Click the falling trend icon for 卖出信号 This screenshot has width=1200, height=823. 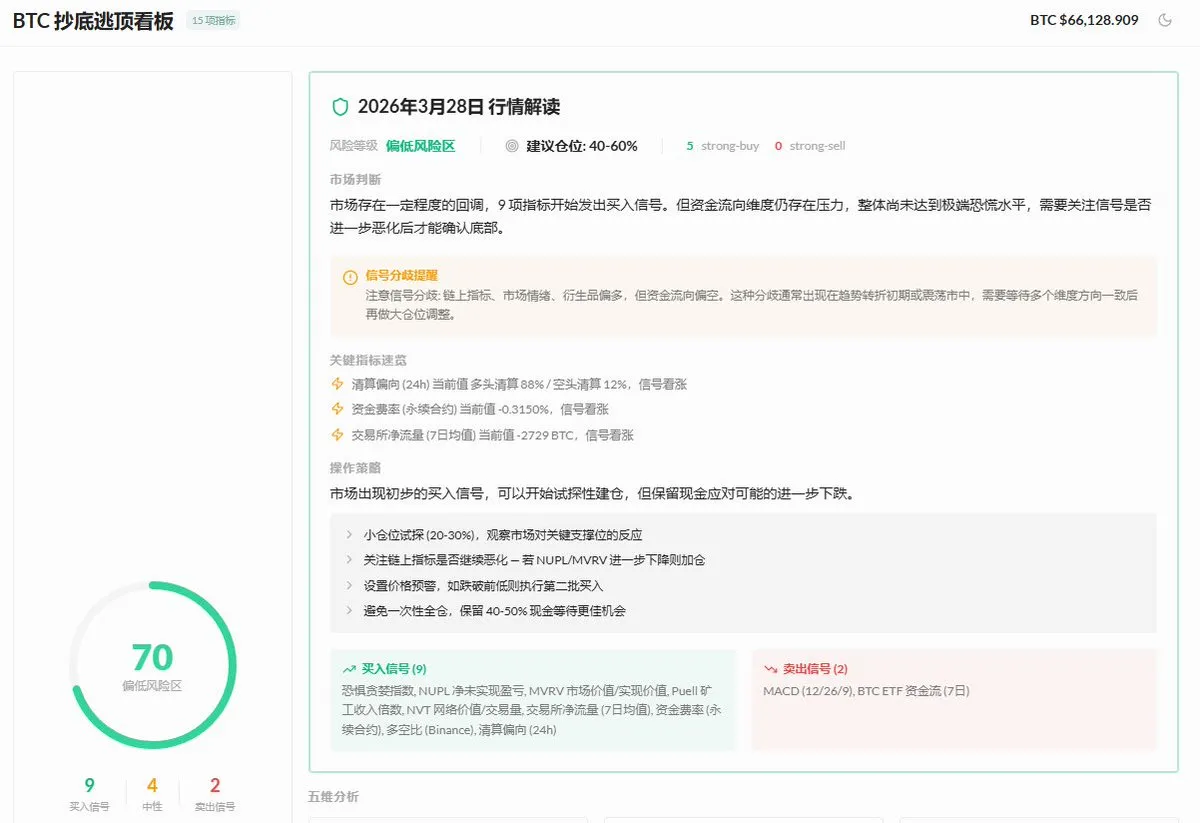770,669
